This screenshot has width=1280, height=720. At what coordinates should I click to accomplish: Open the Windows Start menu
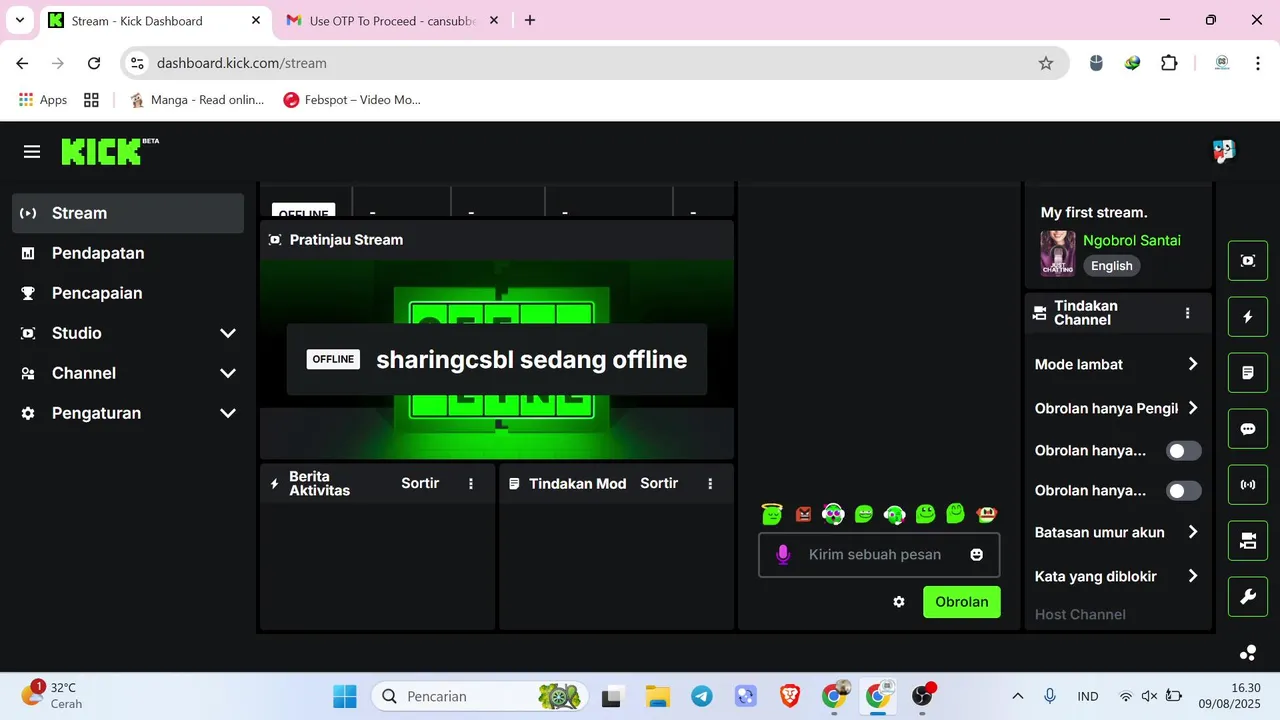click(x=344, y=696)
